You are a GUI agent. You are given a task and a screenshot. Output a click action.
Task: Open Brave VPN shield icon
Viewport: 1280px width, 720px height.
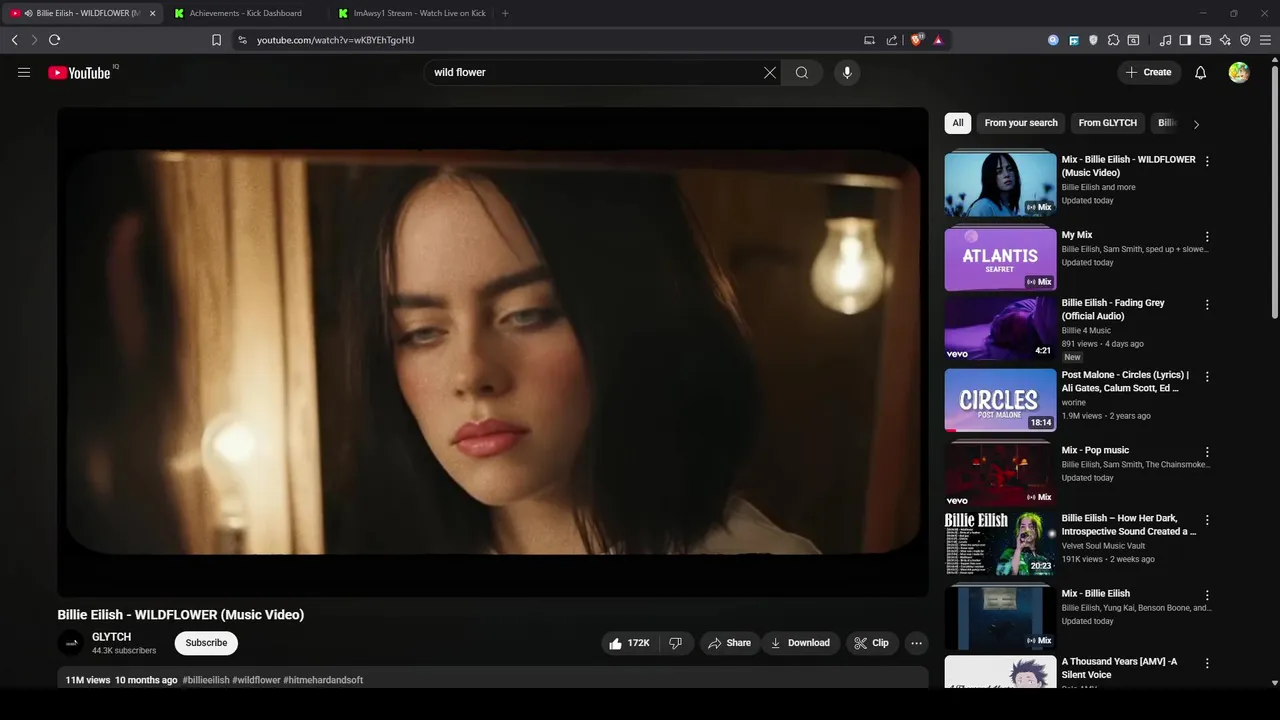1245,40
